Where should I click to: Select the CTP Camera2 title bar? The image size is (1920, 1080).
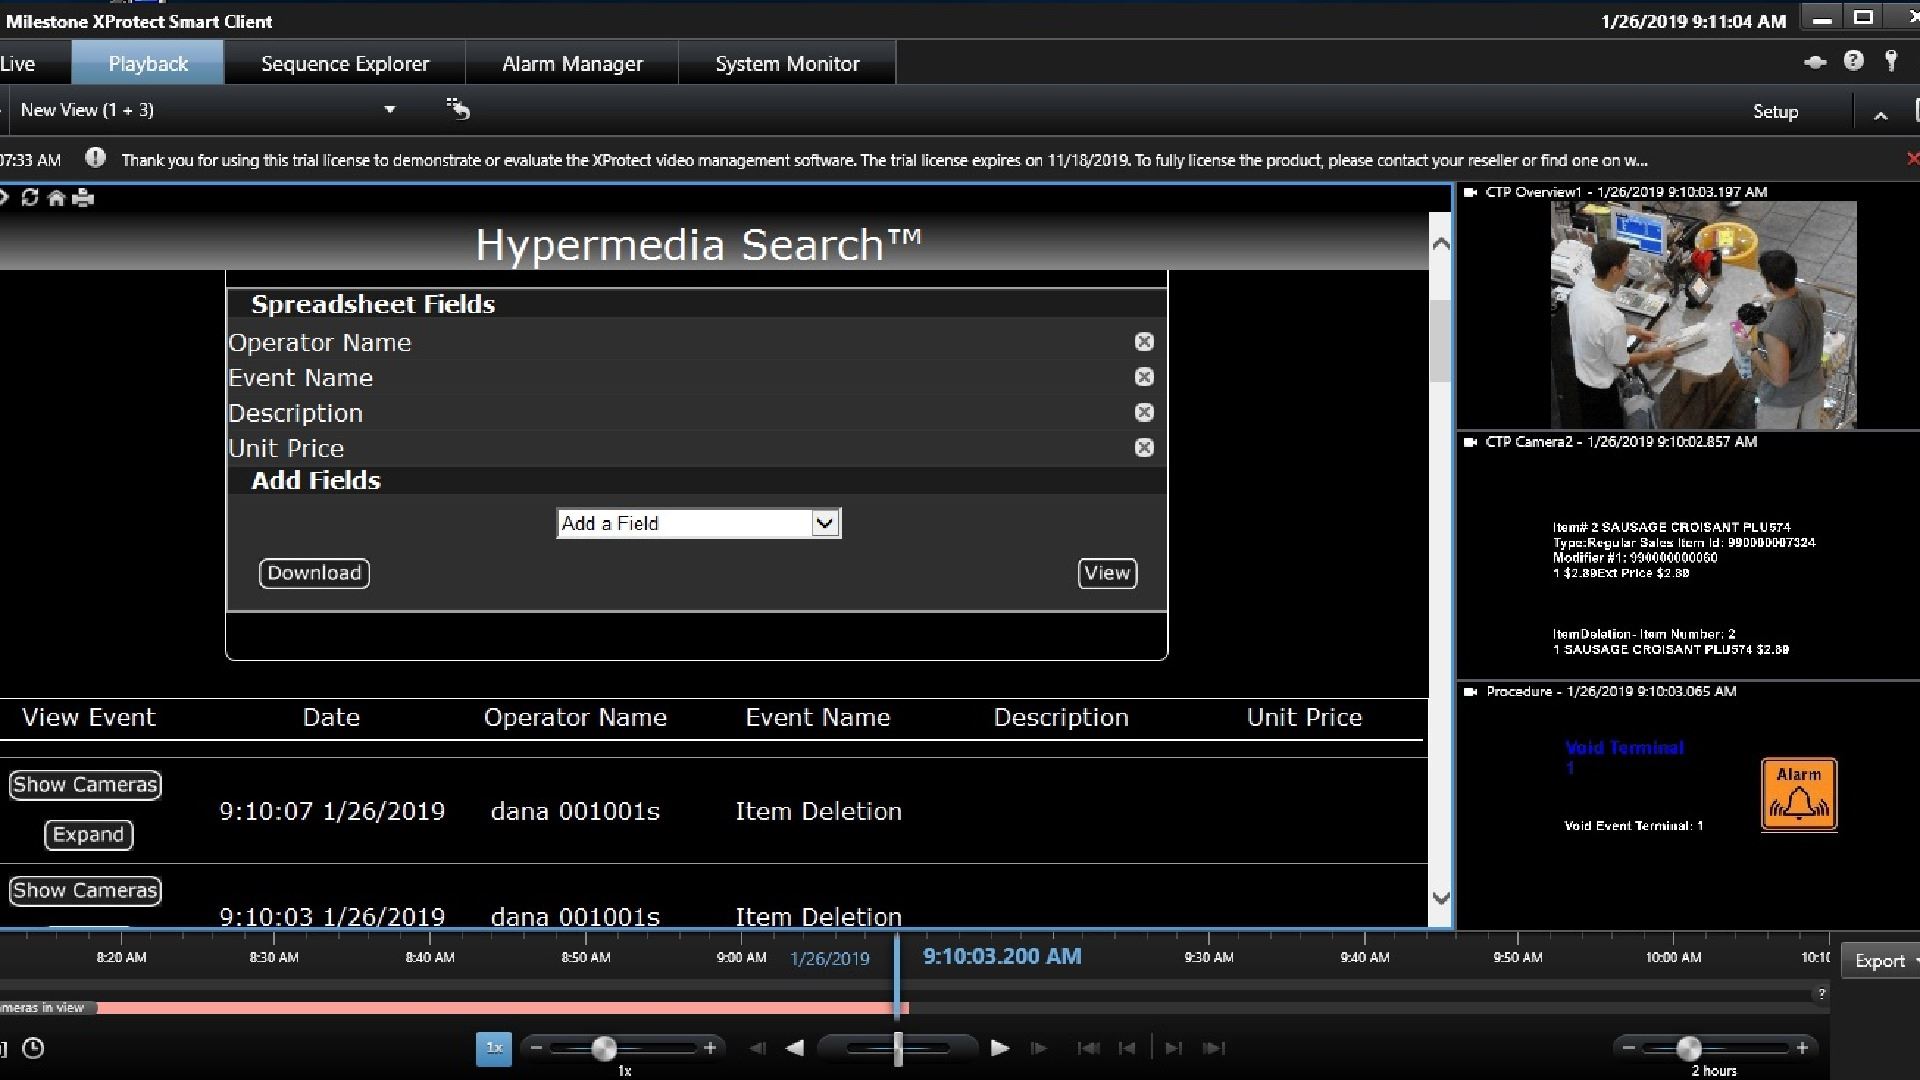(1688, 441)
